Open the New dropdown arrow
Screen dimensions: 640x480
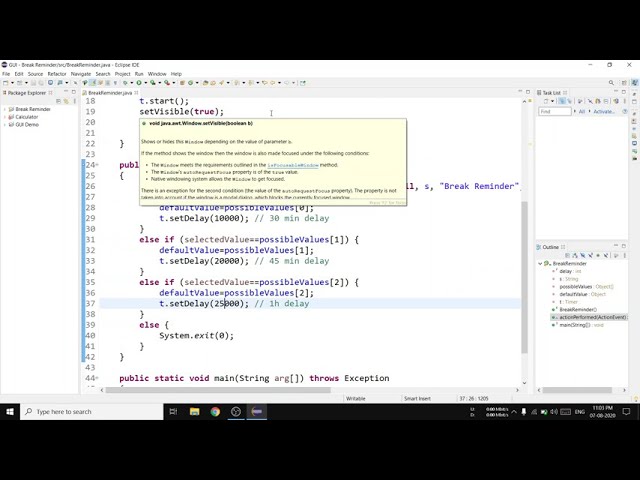11,83
